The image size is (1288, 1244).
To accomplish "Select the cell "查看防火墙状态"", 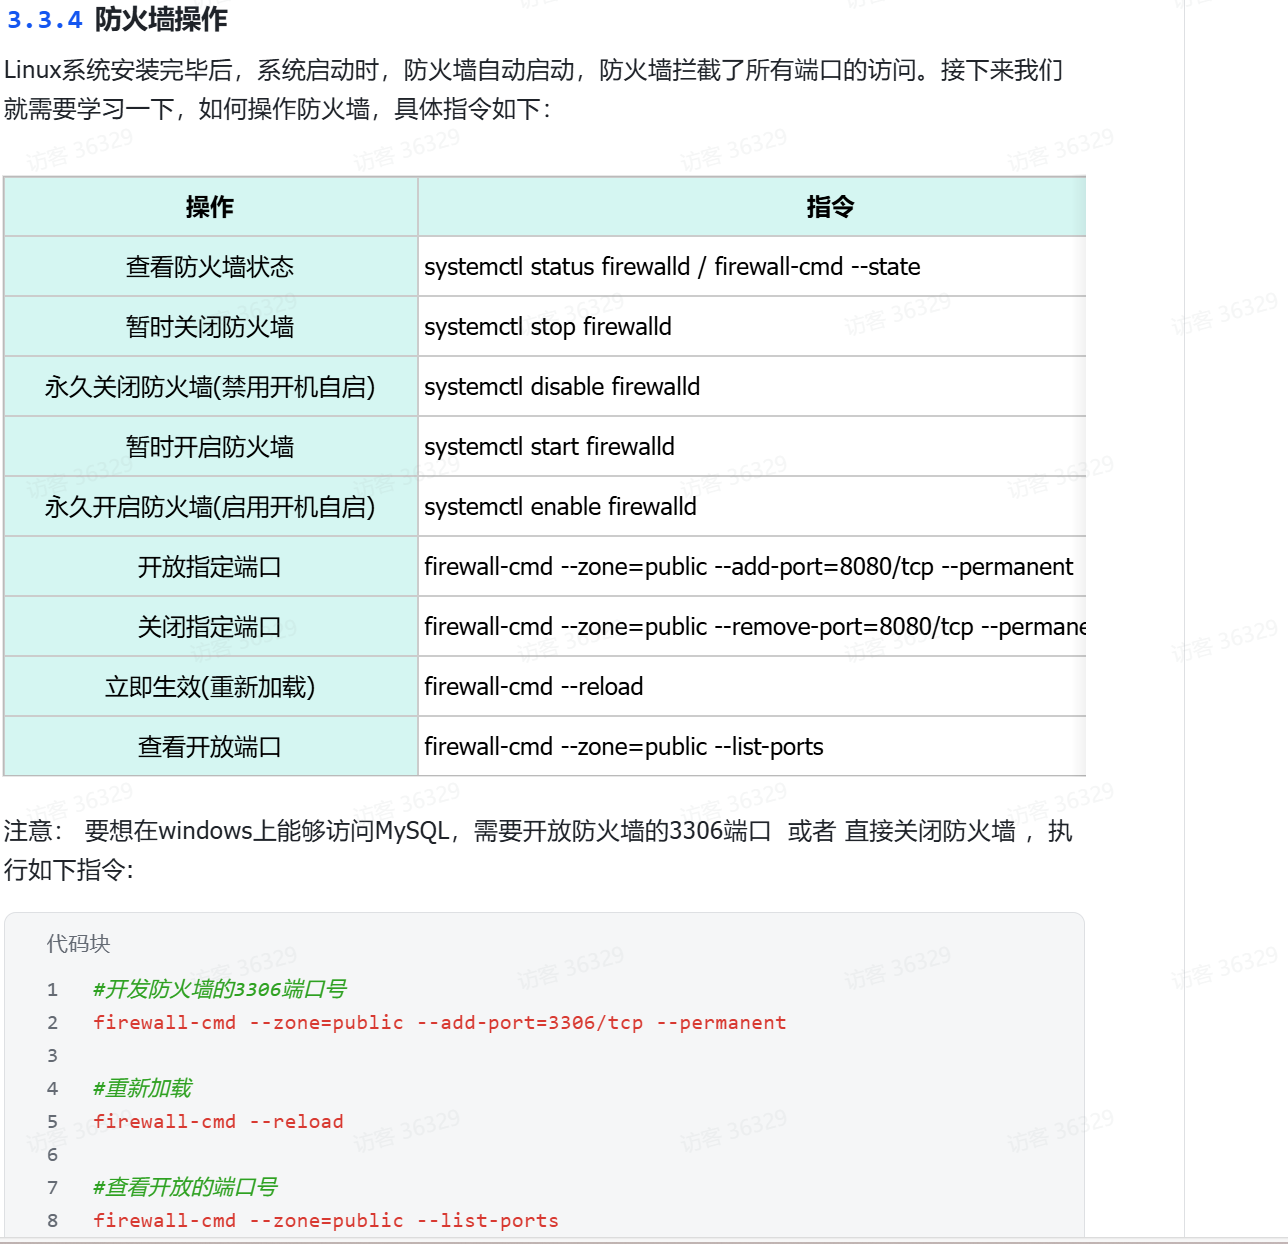I will tap(210, 267).
